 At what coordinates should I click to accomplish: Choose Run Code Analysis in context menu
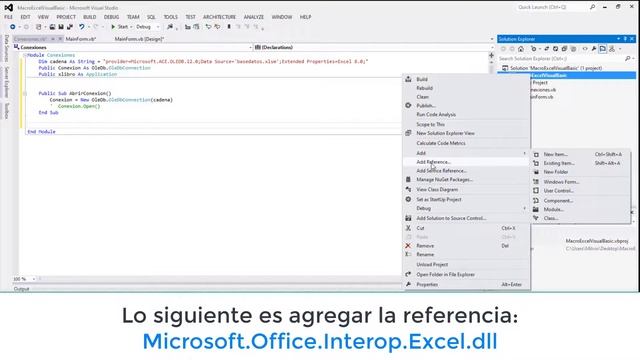pyautogui.click(x=467, y=115)
